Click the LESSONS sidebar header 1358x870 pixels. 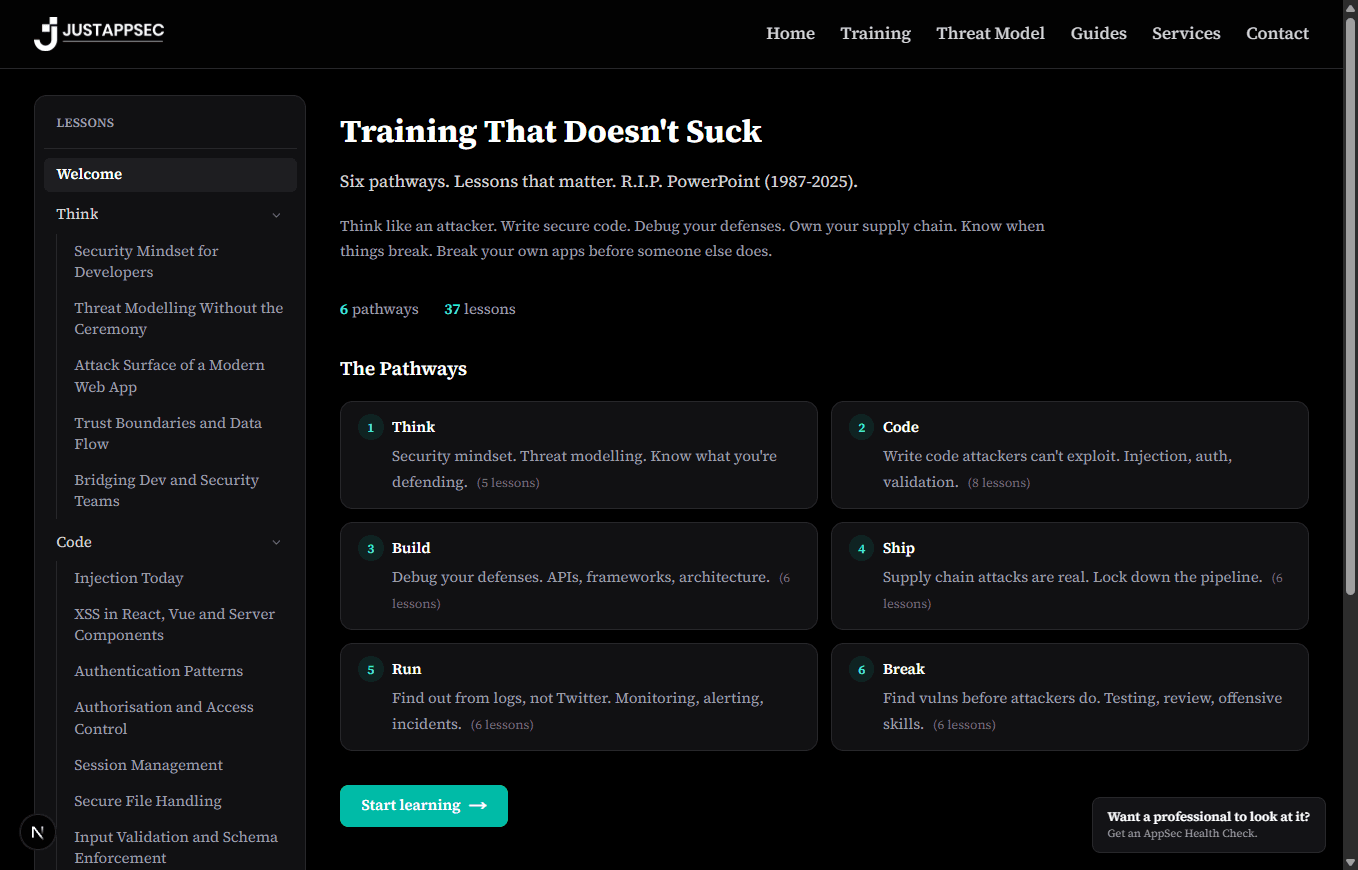(85, 123)
